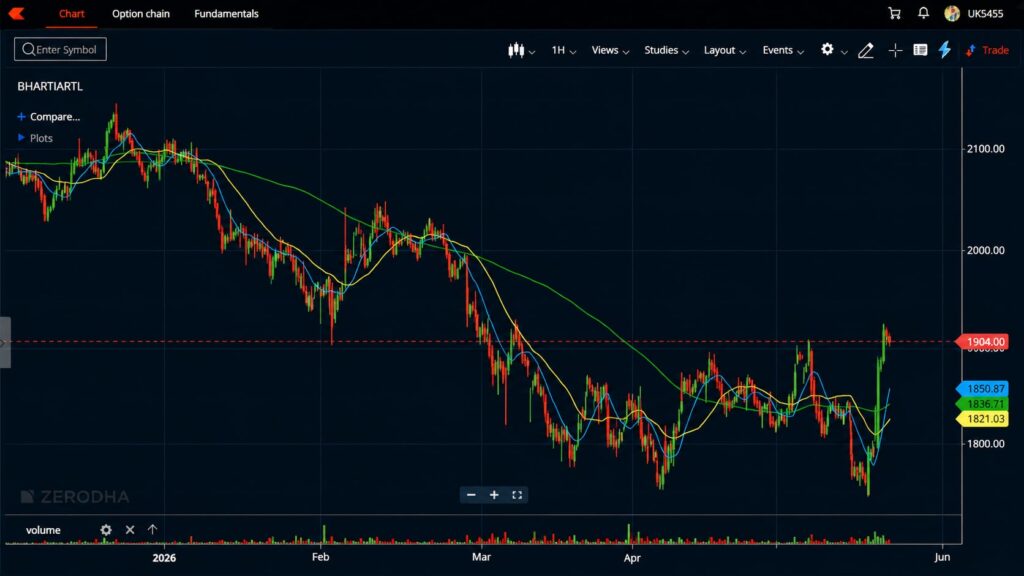Viewport: 1024px width, 576px height.
Task: Open the volume study settings gear
Action: point(106,530)
